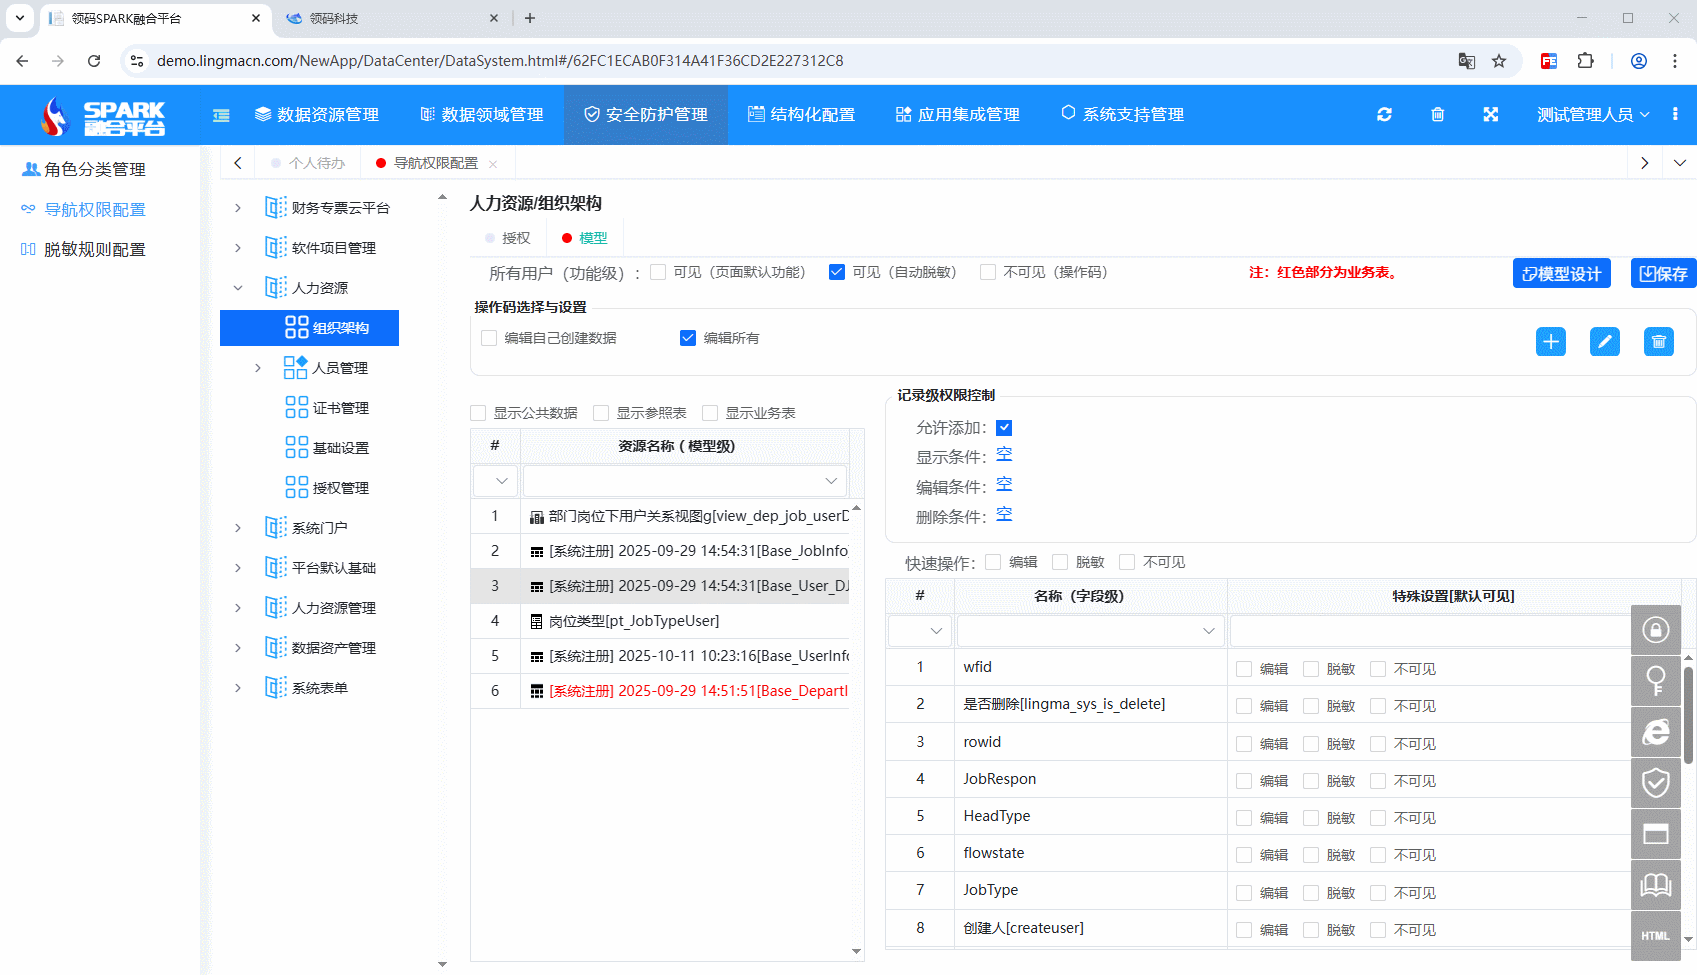Viewport: 1697px width, 975px height.
Task: Expand the 系统门户 tree node
Action: pos(237,527)
